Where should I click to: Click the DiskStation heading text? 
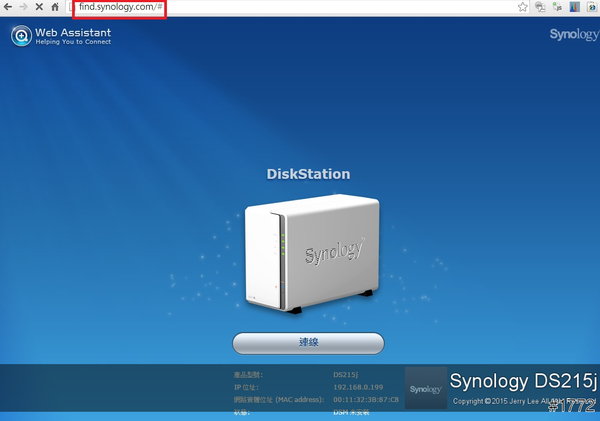(x=308, y=174)
